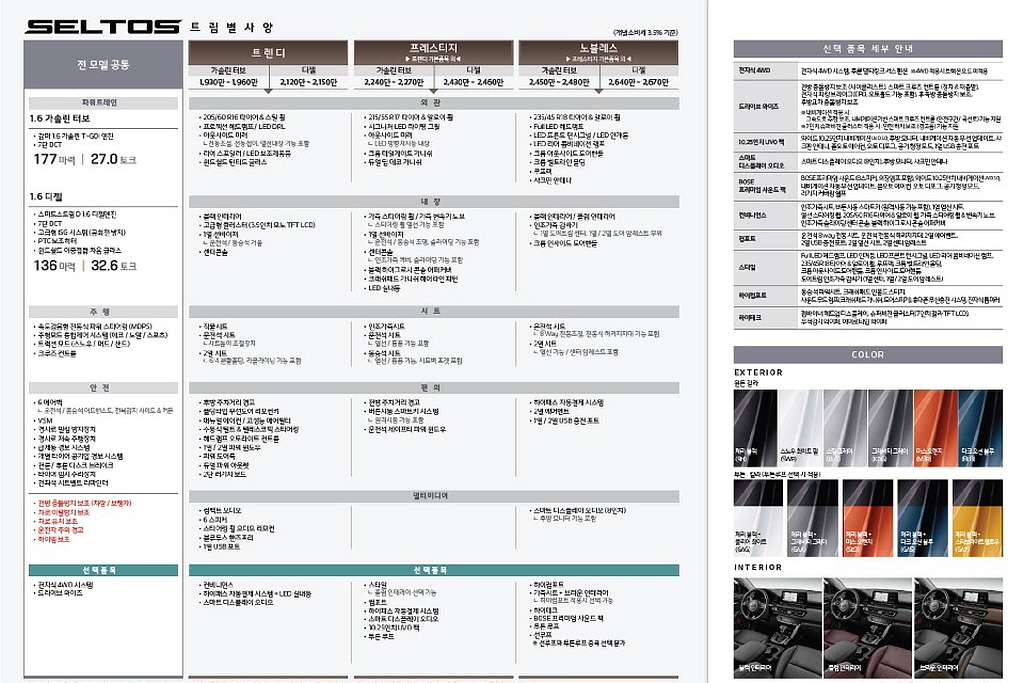1024x683 pixels.
Task: Pick the Mars Orange one-tone swatch
Action: (935, 428)
